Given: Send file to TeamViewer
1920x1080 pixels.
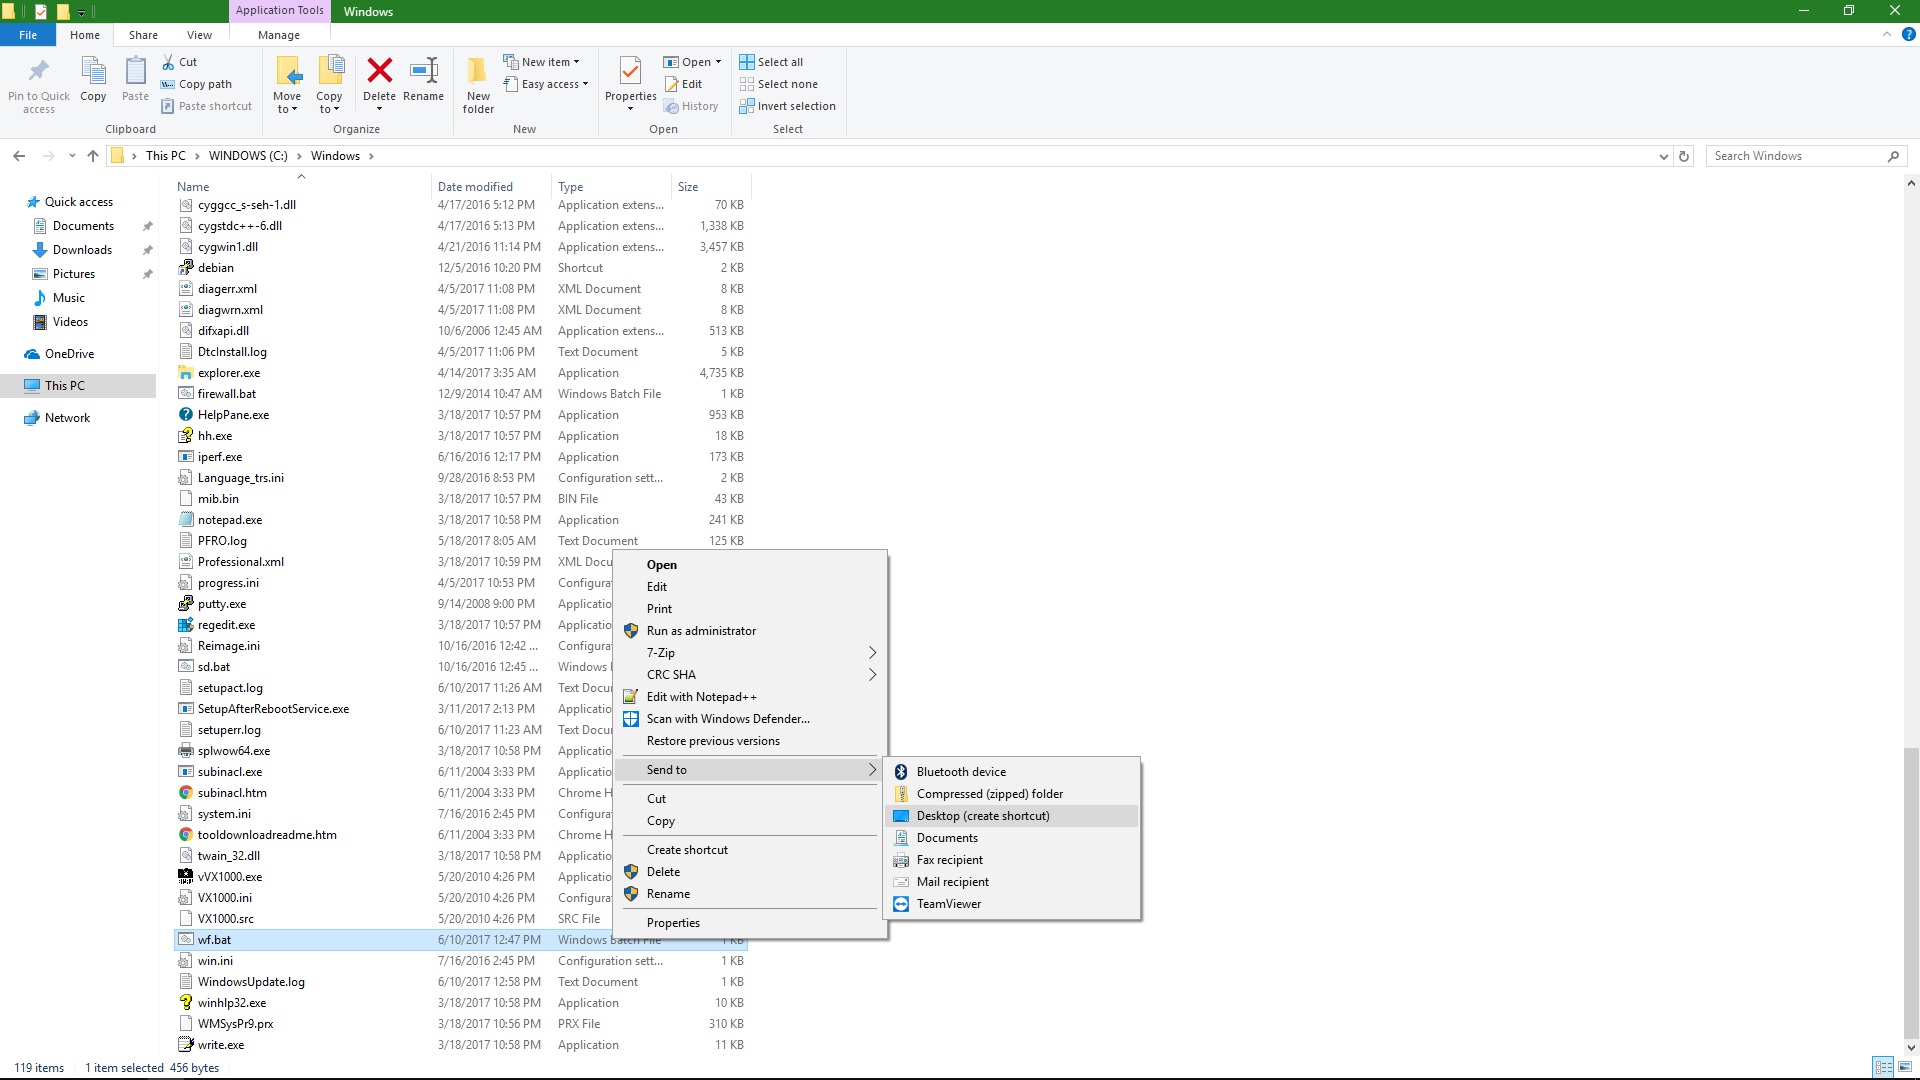Looking at the screenshot, I should [1012, 904].
